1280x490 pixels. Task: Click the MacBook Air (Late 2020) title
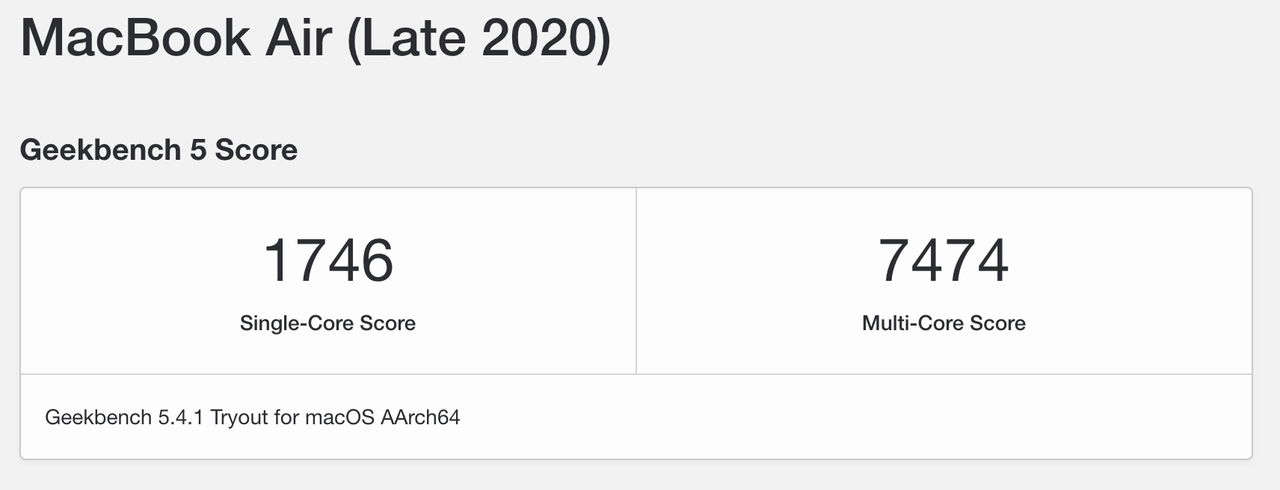click(315, 39)
